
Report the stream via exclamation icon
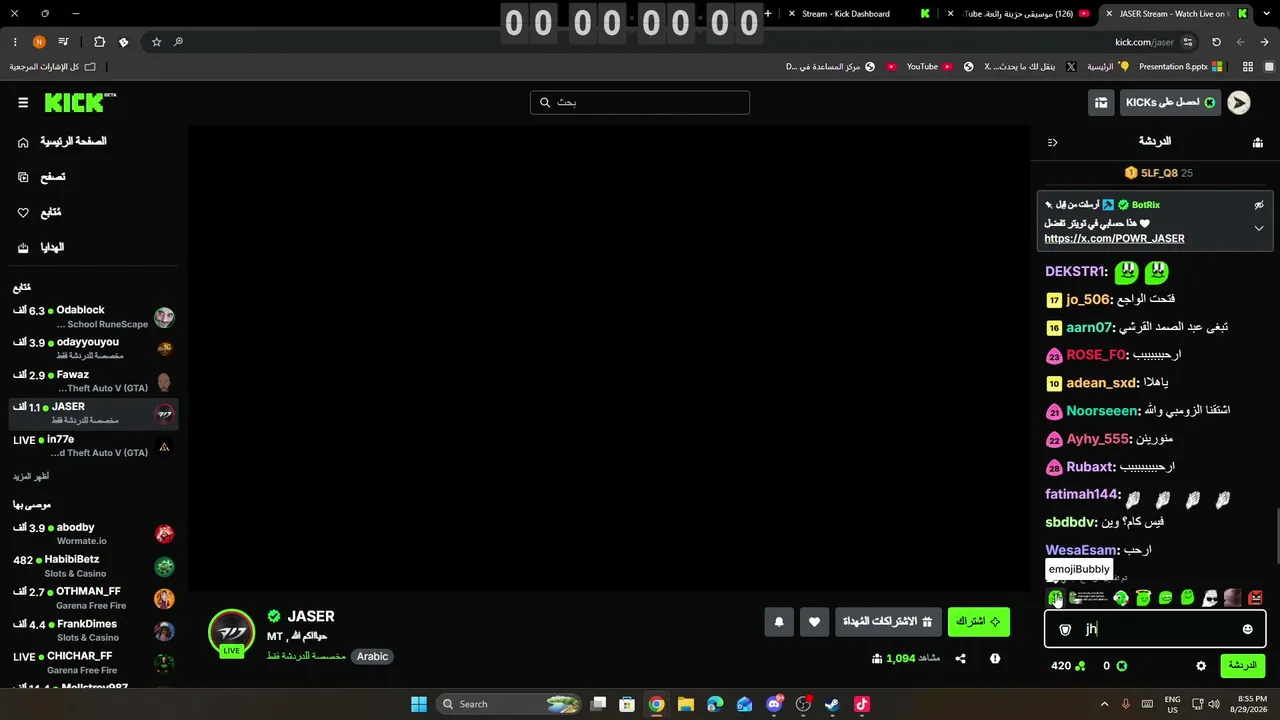[x=995, y=659]
